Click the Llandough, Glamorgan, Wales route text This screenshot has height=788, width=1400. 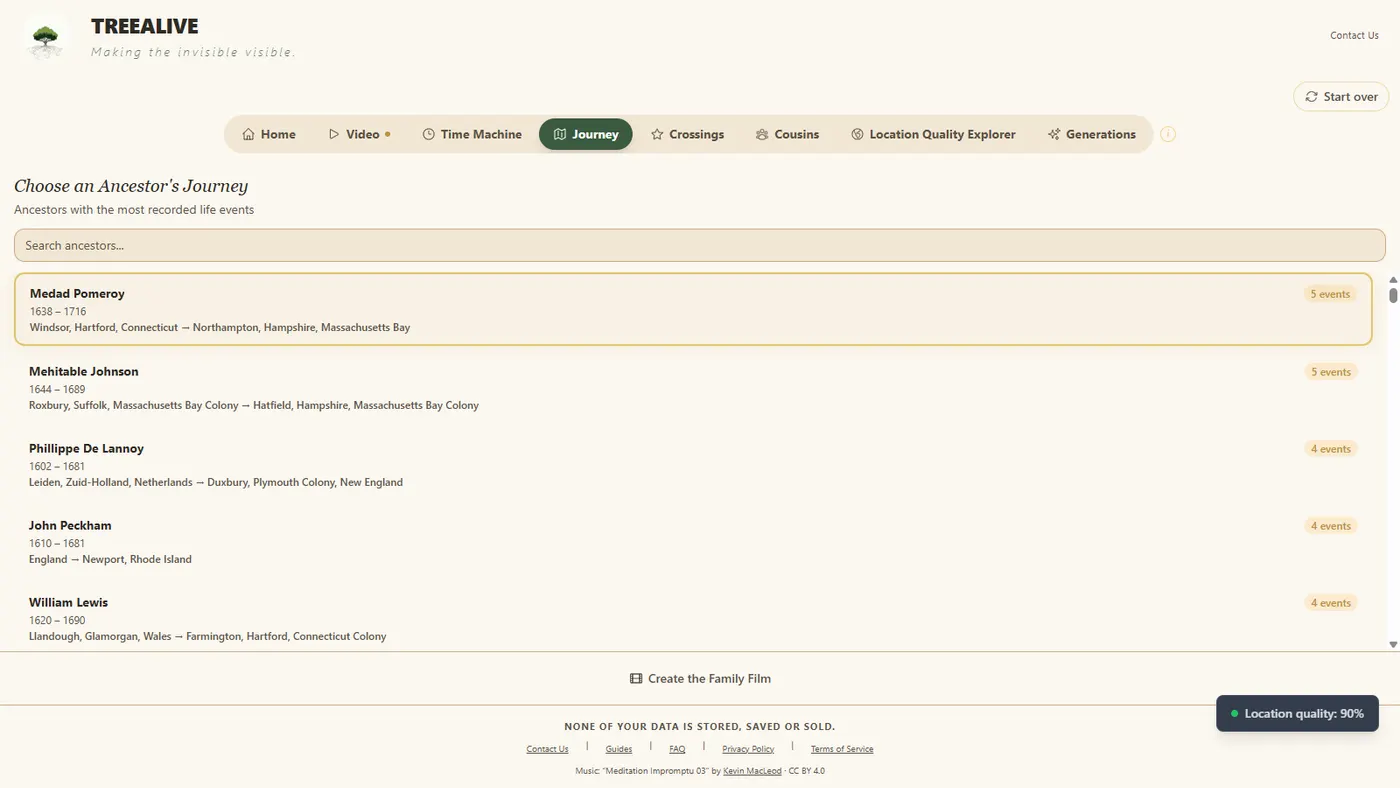coord(207,636)
